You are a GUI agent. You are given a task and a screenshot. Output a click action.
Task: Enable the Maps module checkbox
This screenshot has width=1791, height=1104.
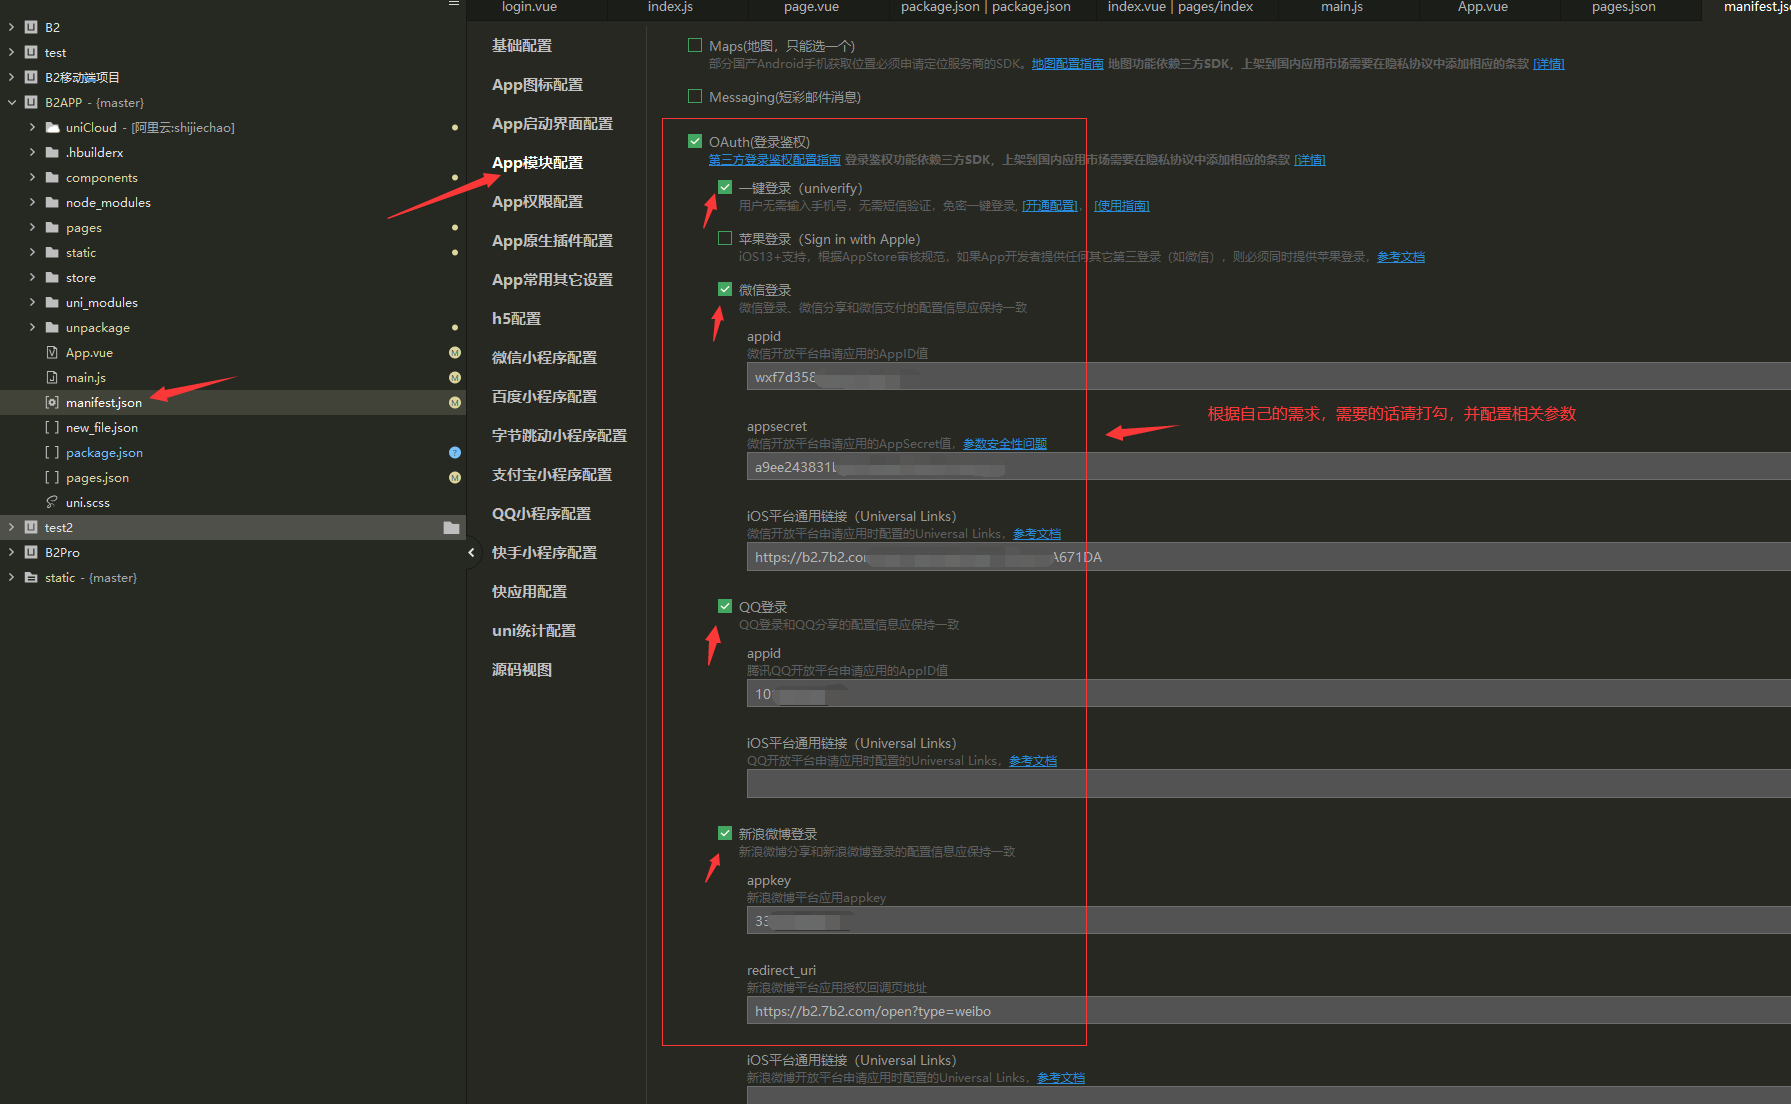click(x=695, y=45)
